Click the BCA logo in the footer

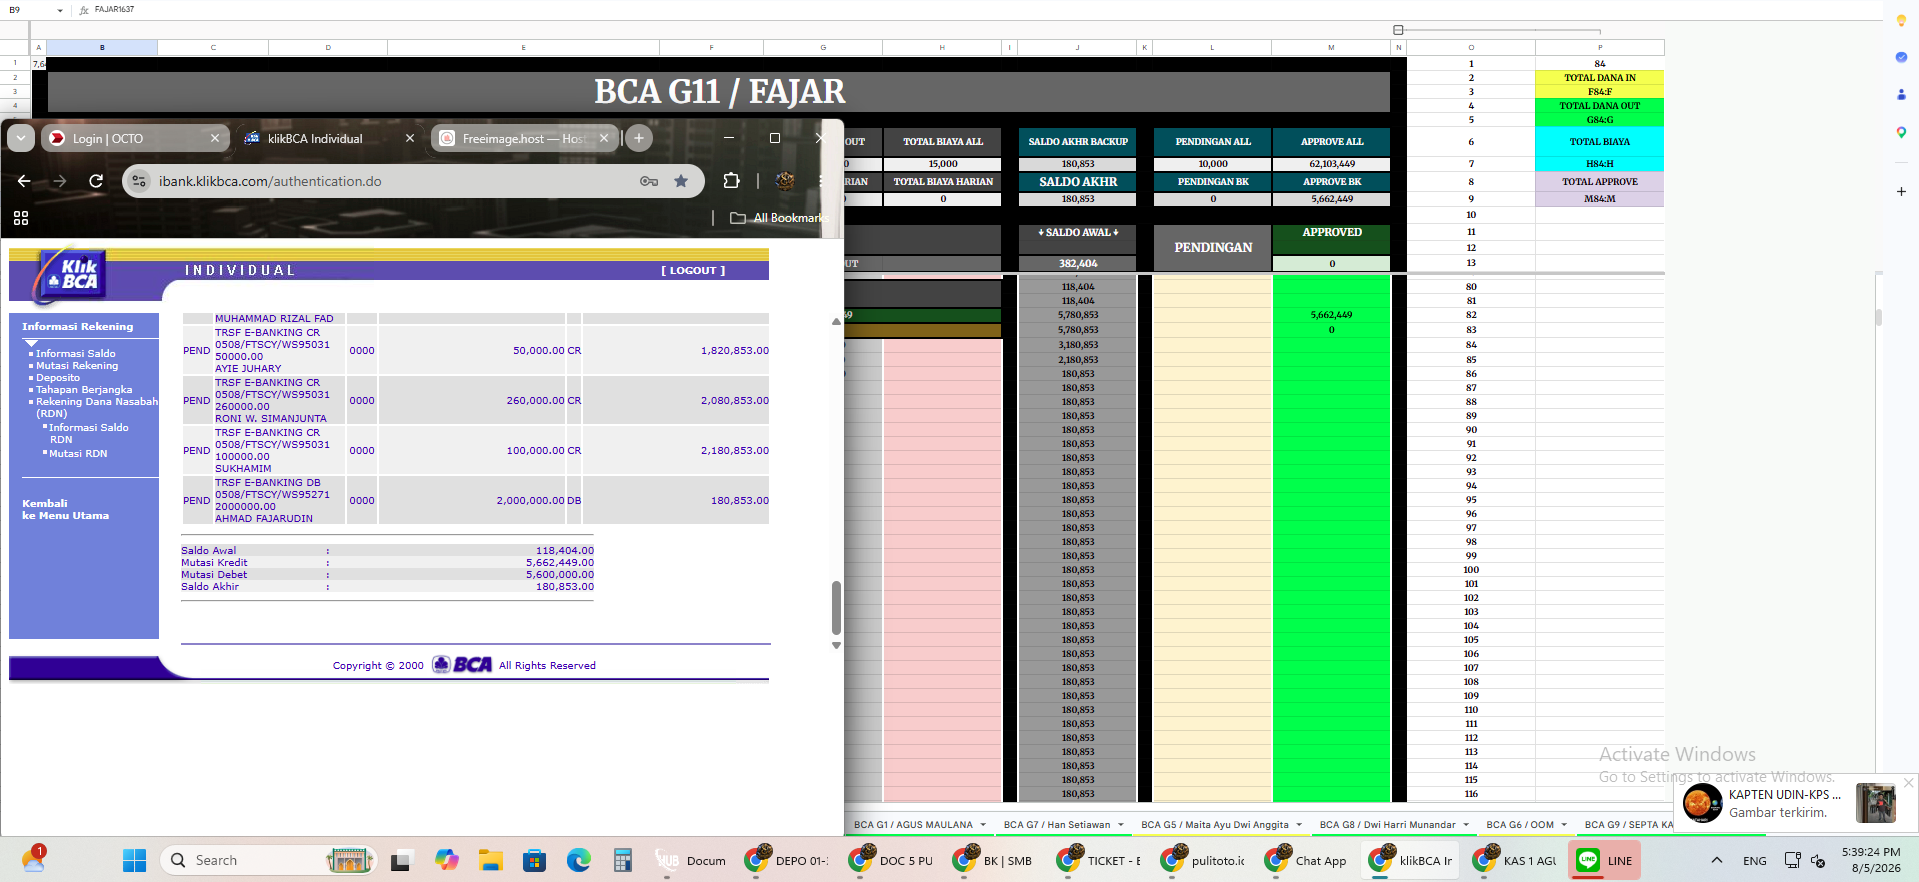(x=462, y=665)
